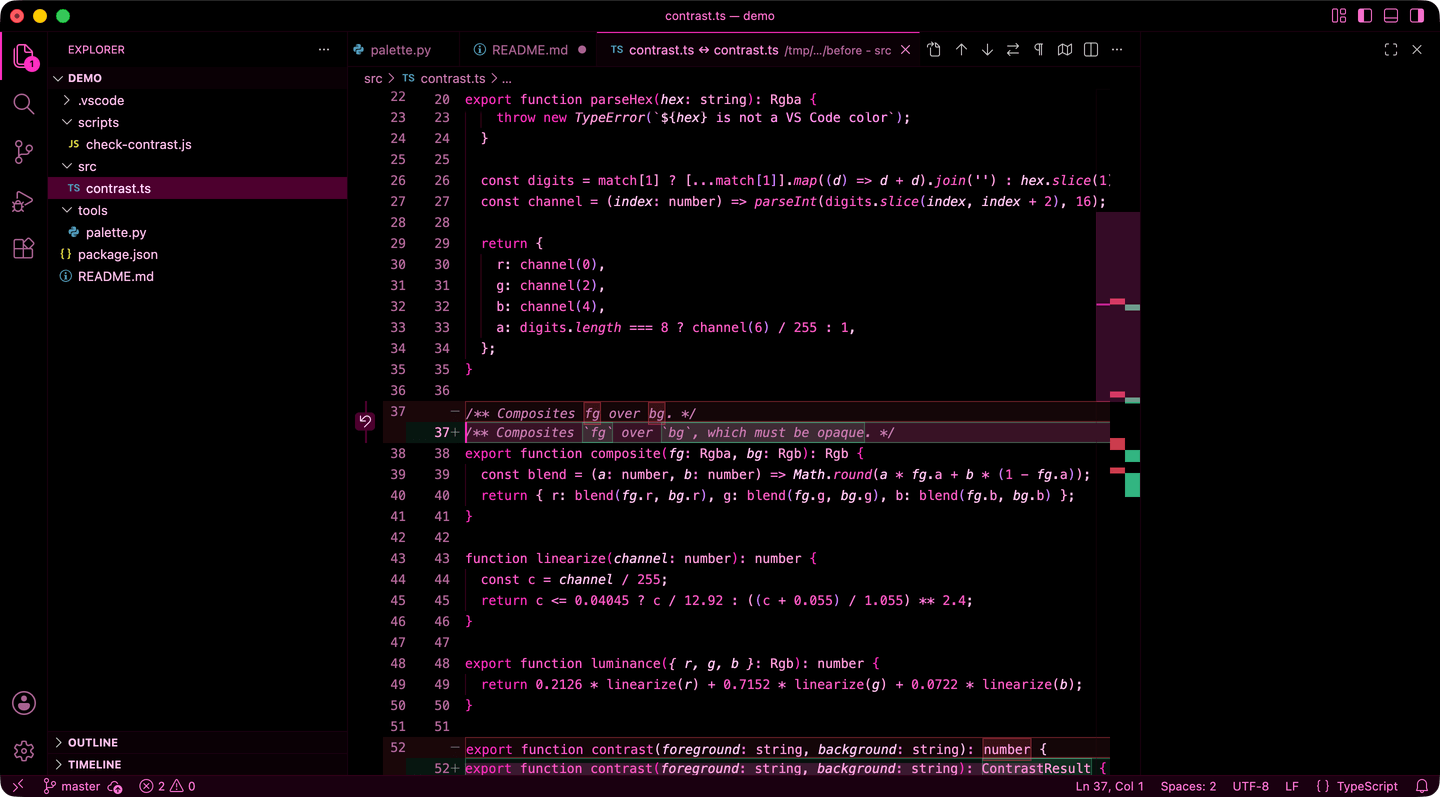Change encoding via UTF-8
Viewport: 1440px width, 797px height.
click(1250, 786)
